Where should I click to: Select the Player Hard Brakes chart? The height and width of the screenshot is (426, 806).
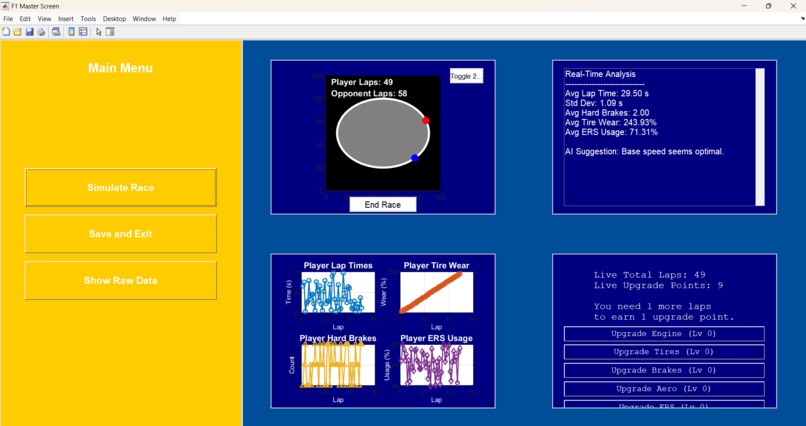(x=338, y=365)
